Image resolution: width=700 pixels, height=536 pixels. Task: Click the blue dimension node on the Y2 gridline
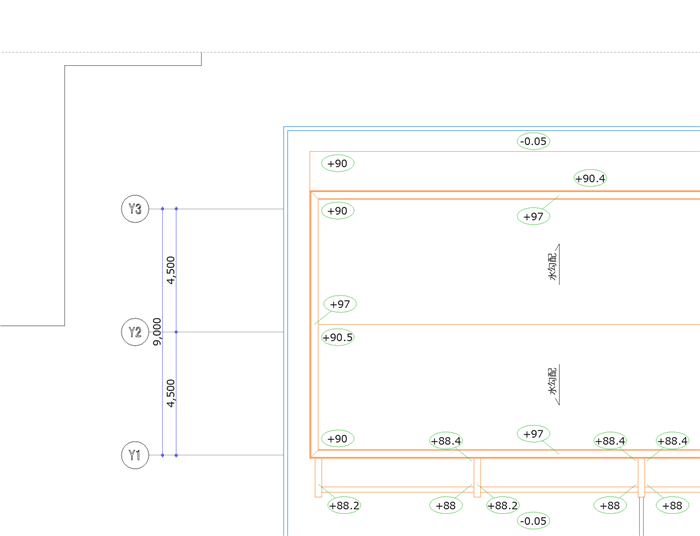coord(176,332)
